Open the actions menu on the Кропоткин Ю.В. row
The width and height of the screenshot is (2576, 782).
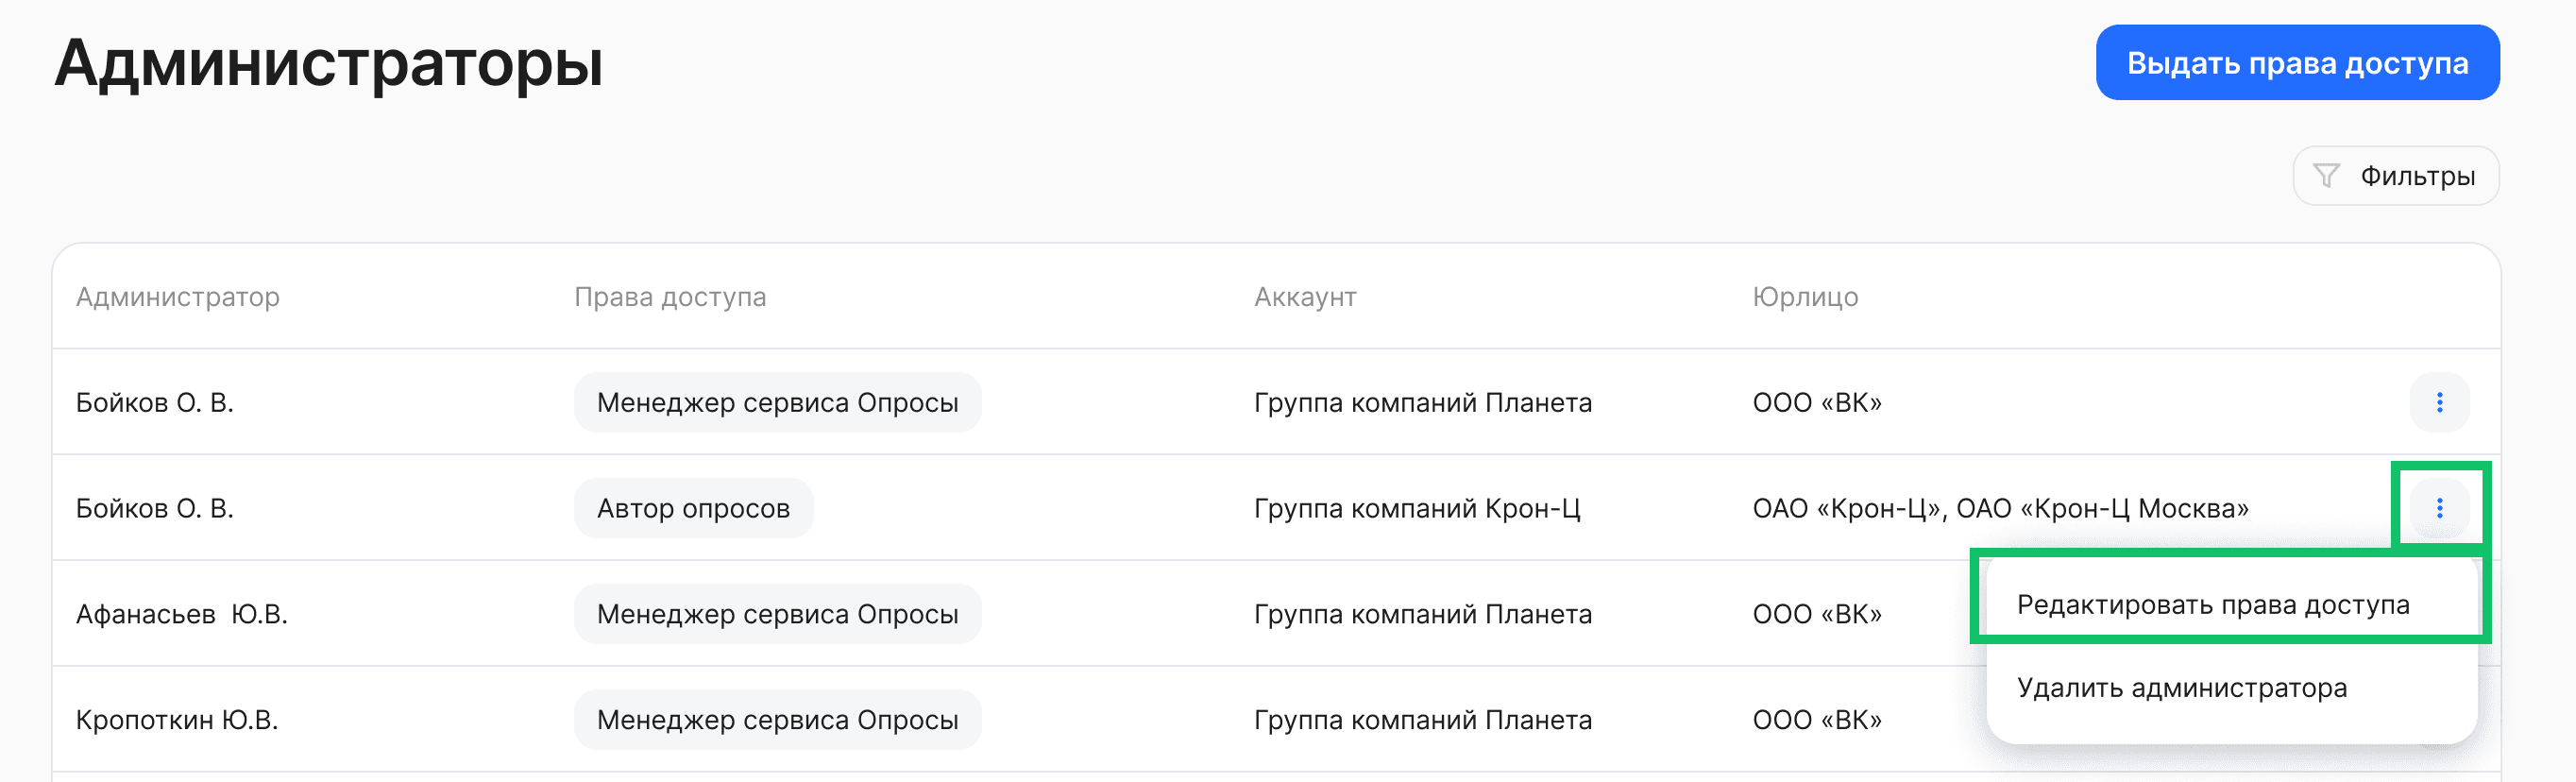coord(2440,718)
